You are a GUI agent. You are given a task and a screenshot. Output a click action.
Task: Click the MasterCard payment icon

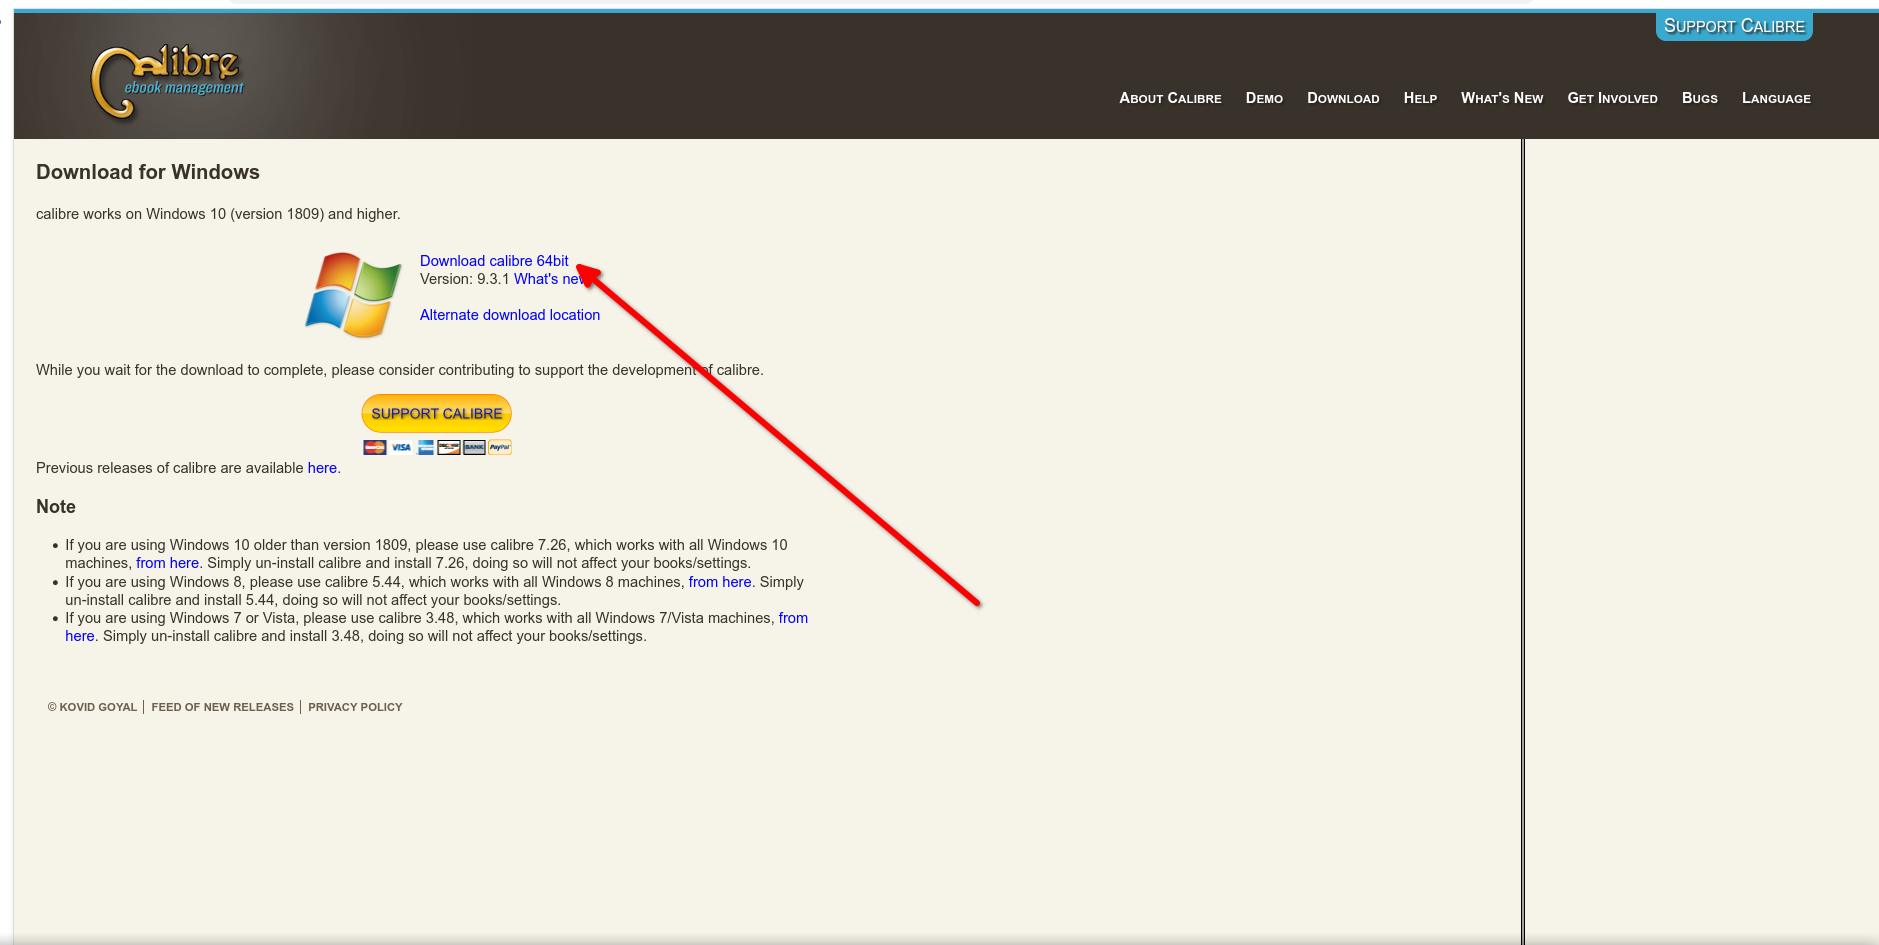coord(375,447)
